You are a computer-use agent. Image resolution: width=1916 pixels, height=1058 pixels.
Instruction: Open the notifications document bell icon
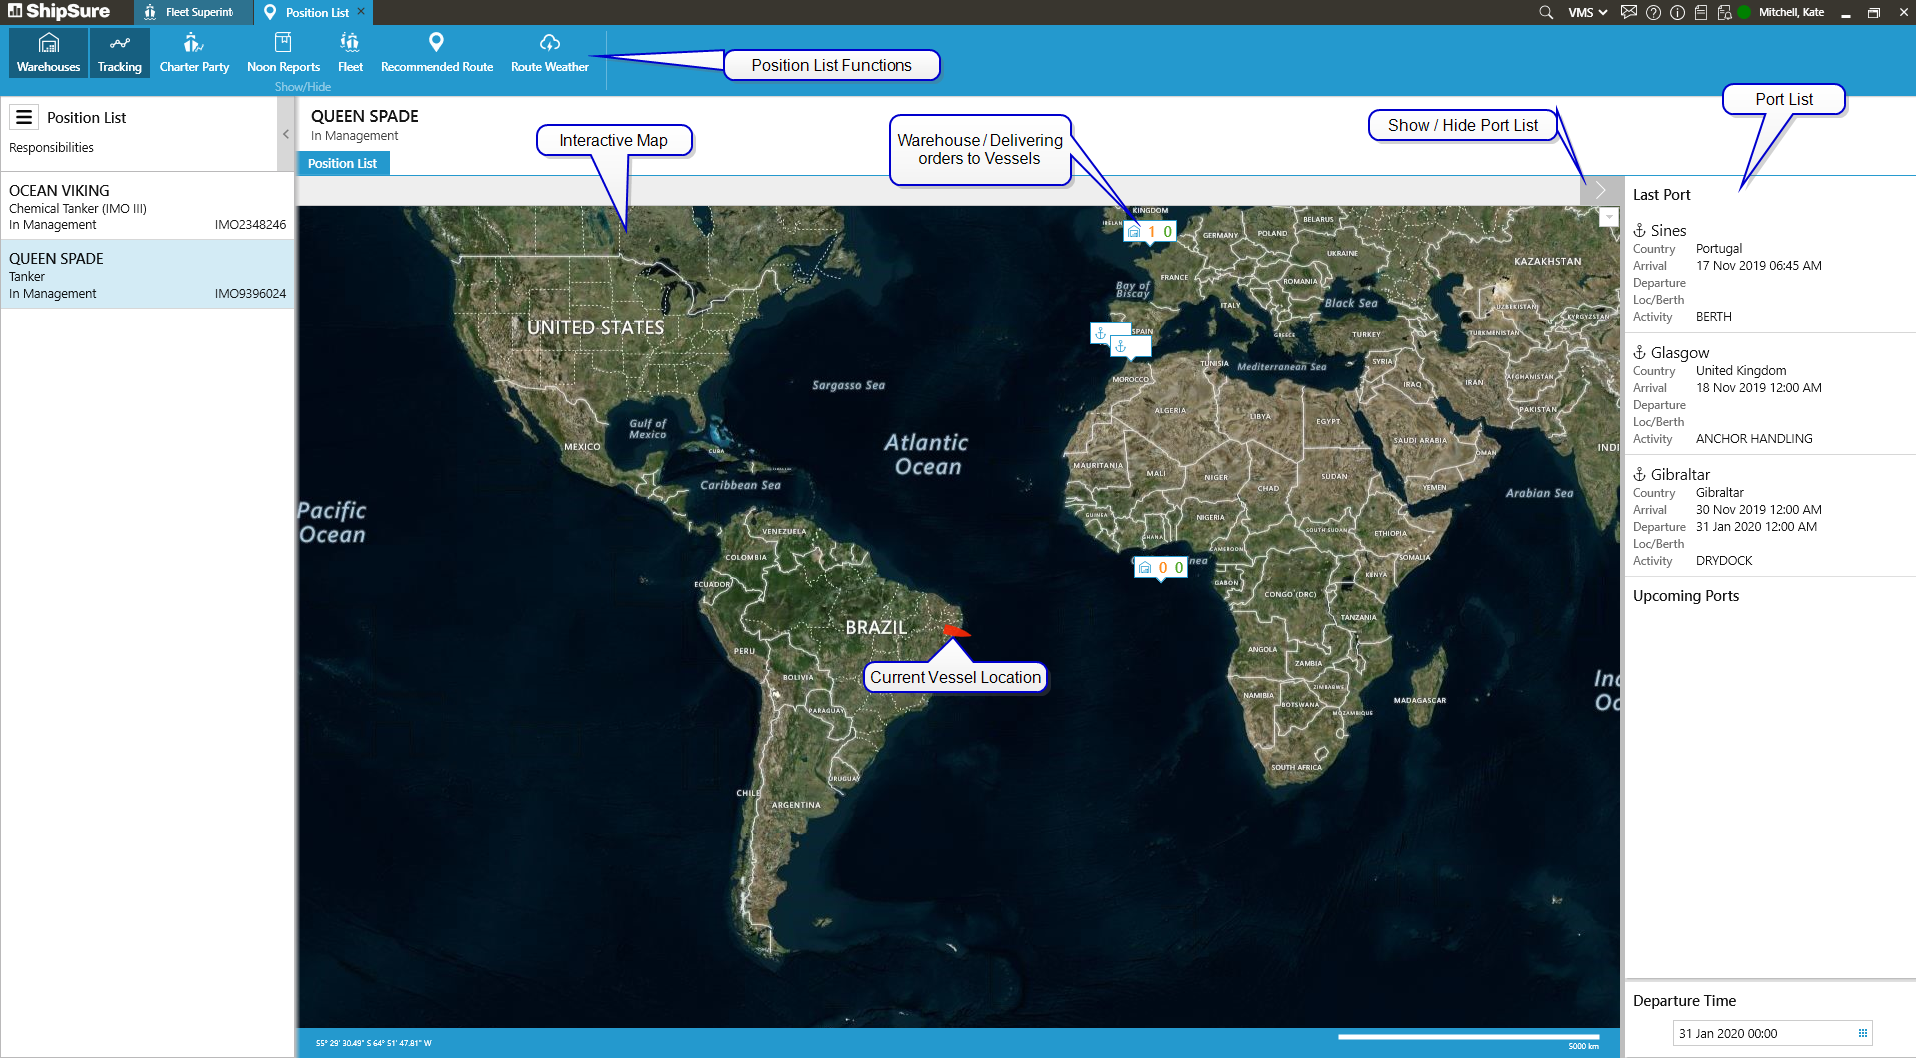(1724, 13)
